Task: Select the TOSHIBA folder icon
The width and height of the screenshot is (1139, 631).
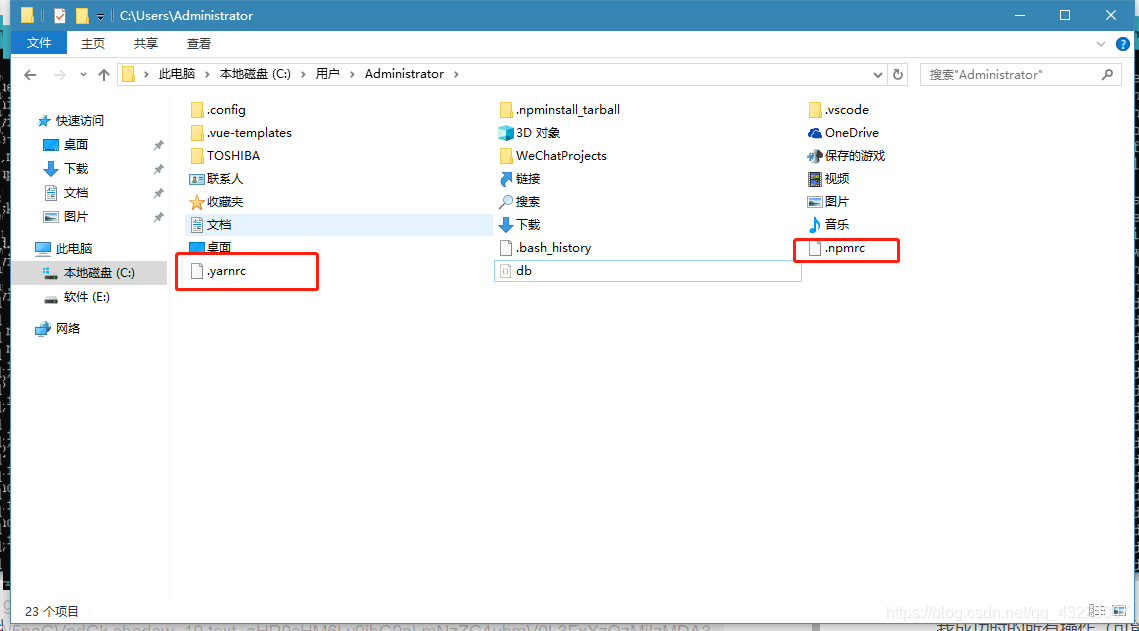Action: click(197, 155)
